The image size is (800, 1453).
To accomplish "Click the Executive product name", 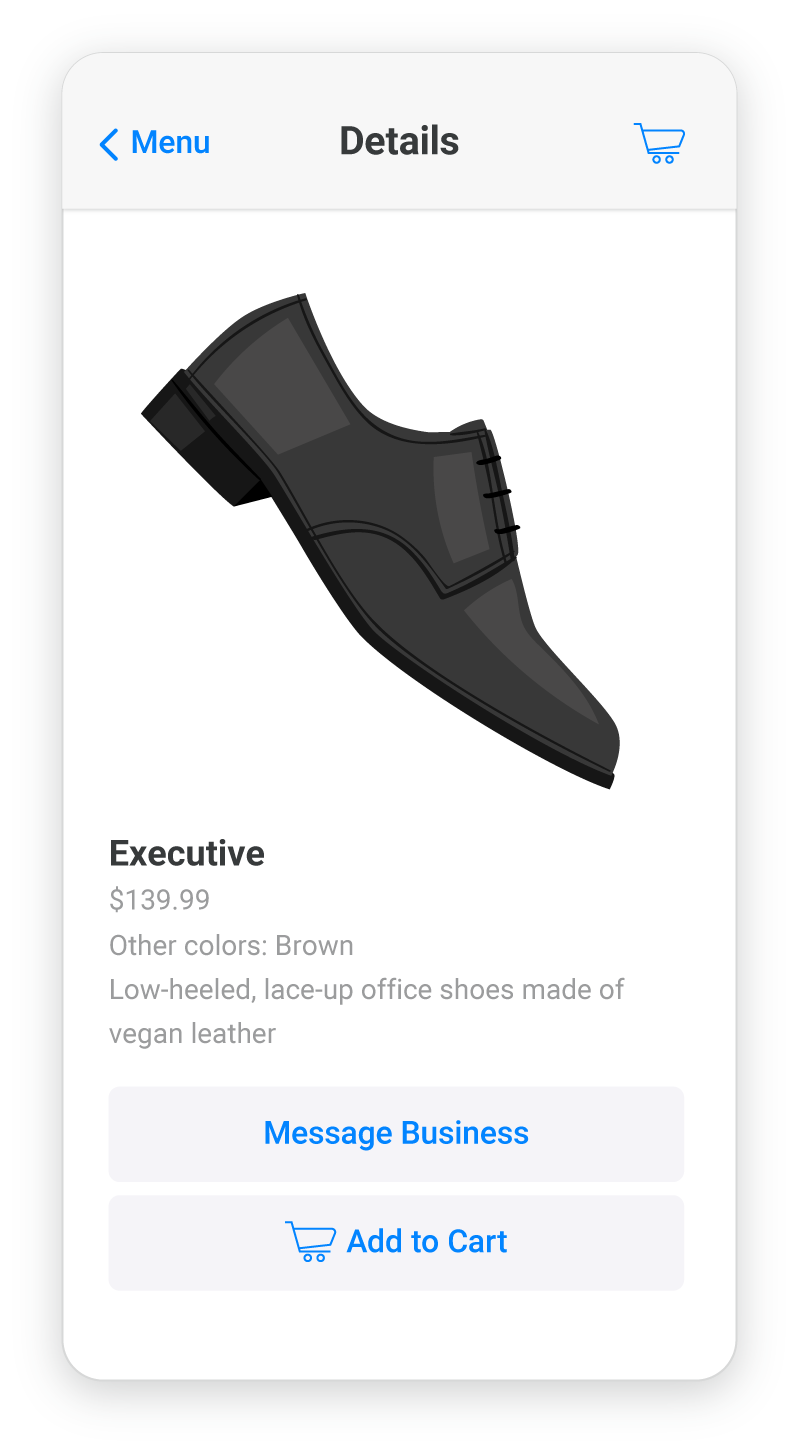I will pyautogui.click(x=187, y=853).
